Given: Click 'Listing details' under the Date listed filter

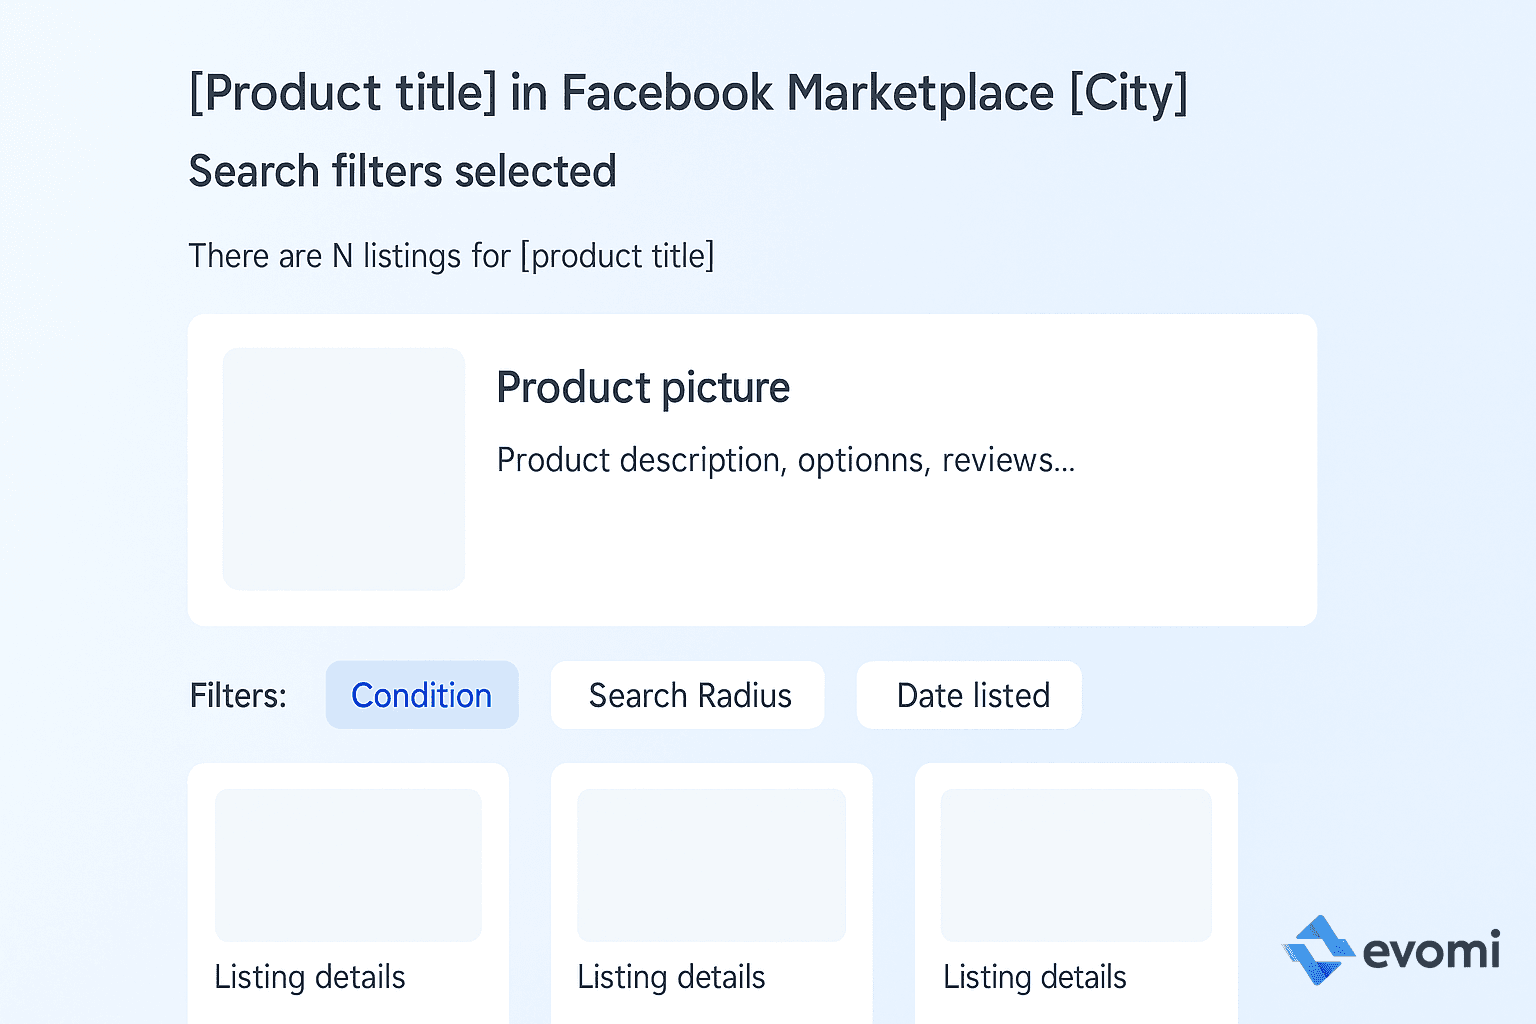Looking at the screenshot, I should point(1035,977).
